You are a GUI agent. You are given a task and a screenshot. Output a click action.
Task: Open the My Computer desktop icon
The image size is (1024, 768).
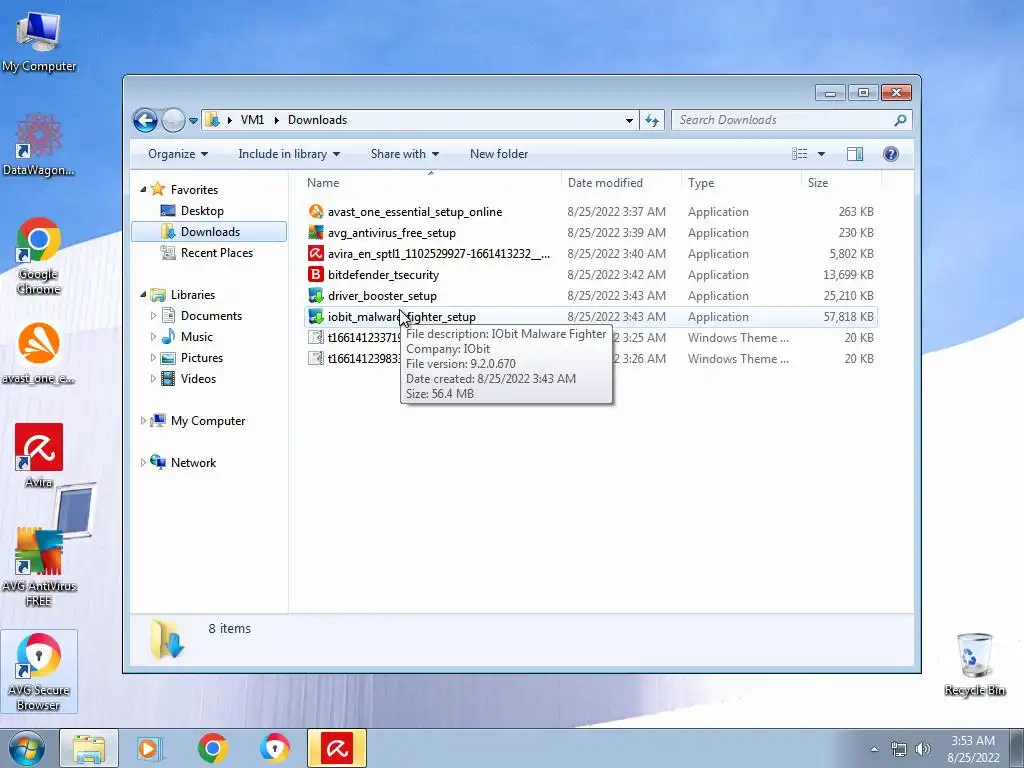click(x=39, y=40)
